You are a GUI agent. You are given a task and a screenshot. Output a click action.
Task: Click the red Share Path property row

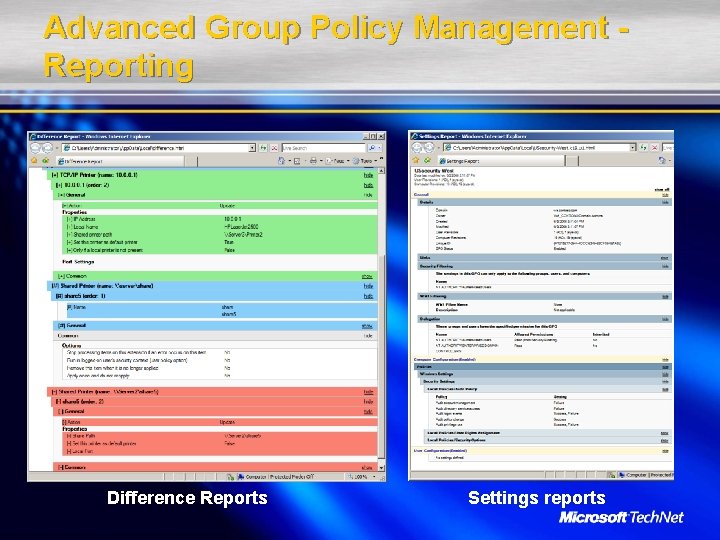(x=220, y=436)
